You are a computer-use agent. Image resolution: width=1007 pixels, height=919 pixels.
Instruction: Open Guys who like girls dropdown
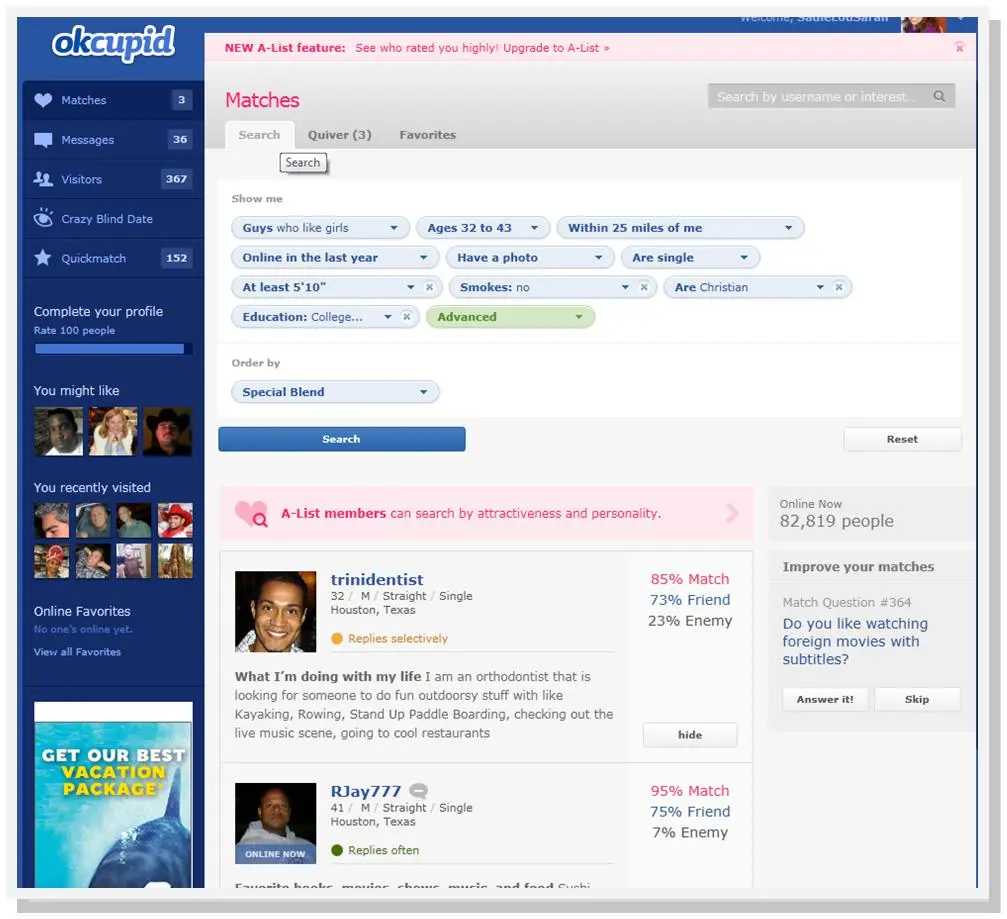coord(320,228)
